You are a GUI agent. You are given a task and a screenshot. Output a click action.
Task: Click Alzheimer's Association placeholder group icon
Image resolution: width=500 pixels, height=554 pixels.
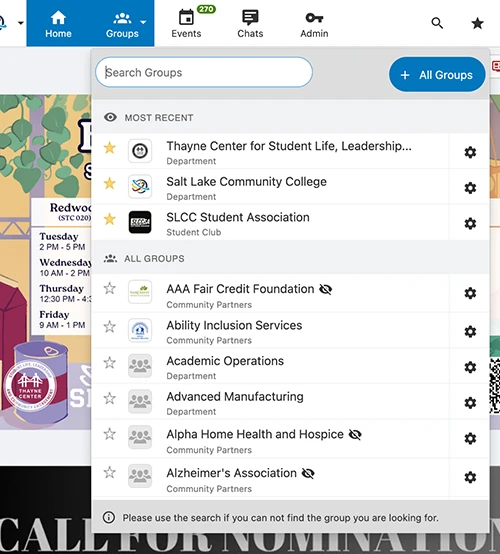click(x=140, y=476)
